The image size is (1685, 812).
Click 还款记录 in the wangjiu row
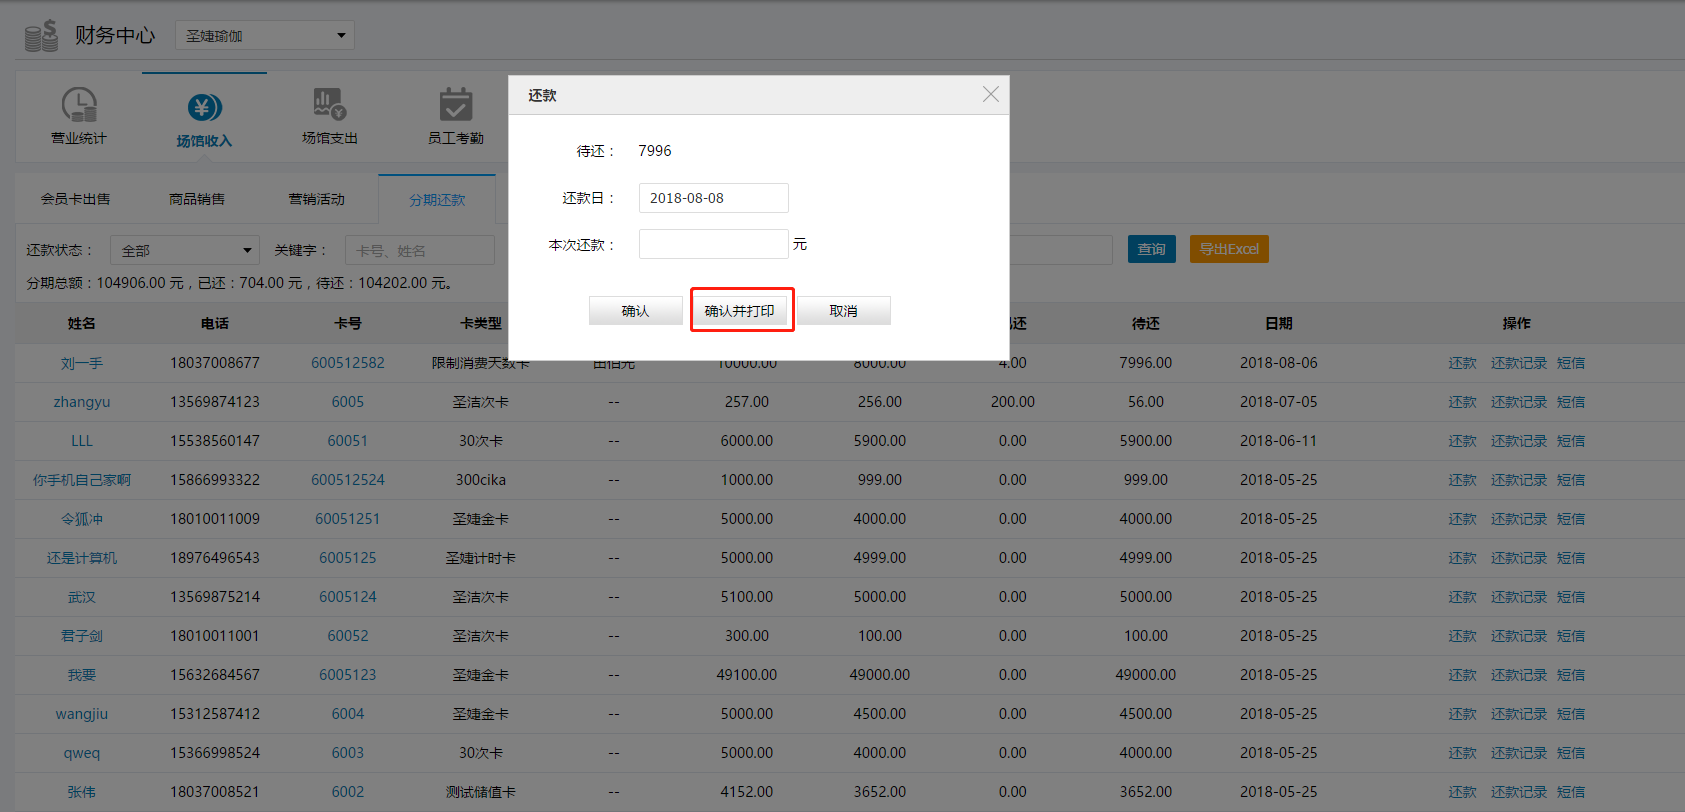tap(1519, 714)
